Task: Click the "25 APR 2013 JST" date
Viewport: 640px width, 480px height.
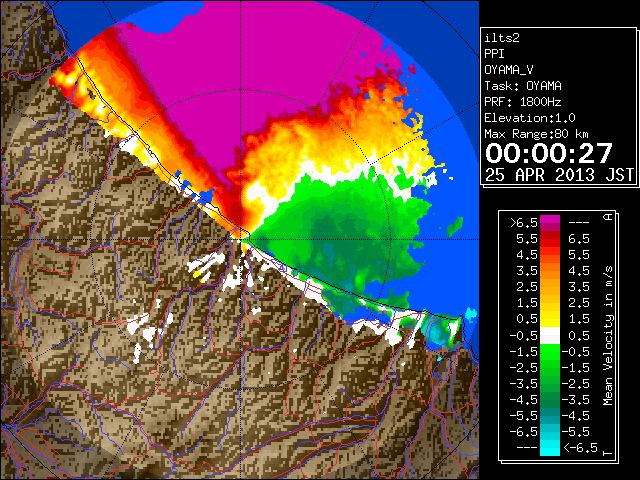Action: pyautogui.click(x=560, y=175)
